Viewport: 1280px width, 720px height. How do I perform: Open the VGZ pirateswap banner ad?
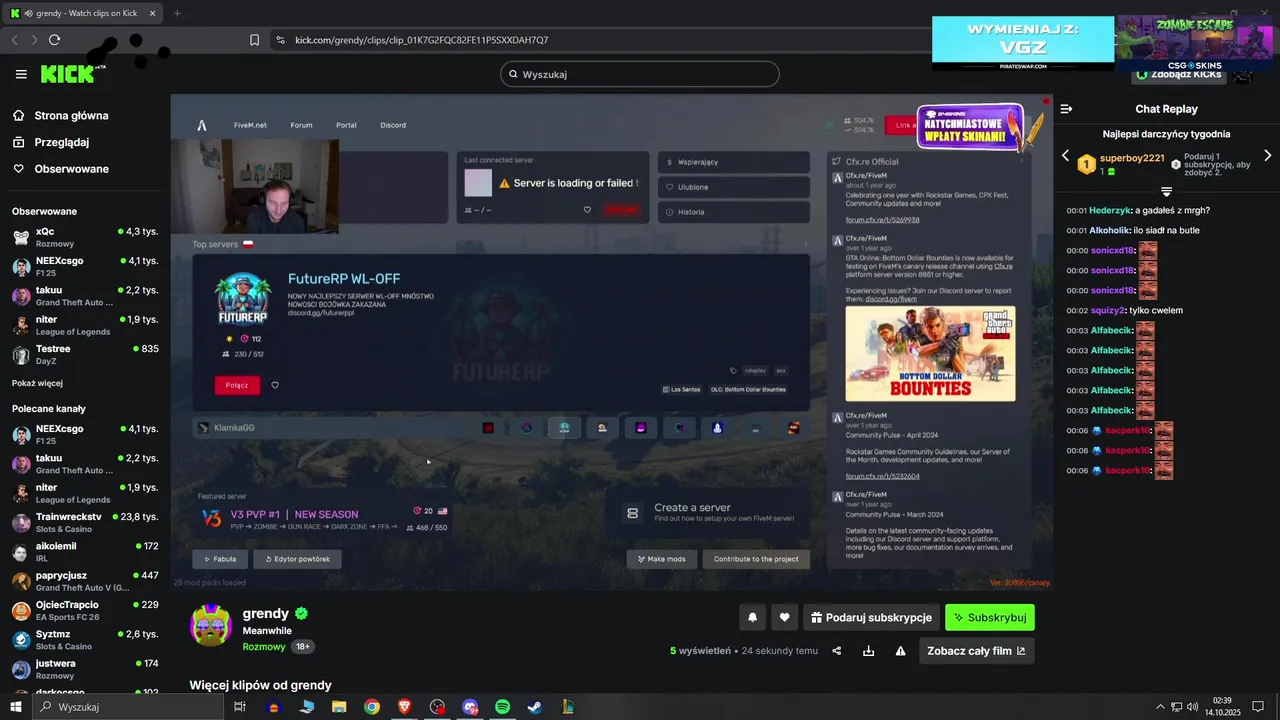1023,43
